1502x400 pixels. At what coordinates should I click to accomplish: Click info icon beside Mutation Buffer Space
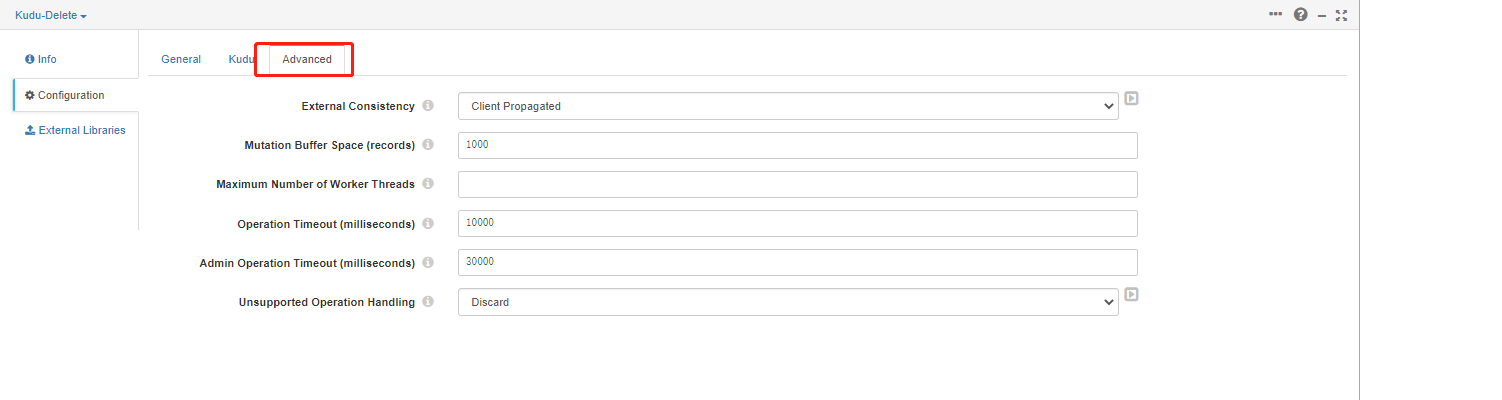[428, 145]
